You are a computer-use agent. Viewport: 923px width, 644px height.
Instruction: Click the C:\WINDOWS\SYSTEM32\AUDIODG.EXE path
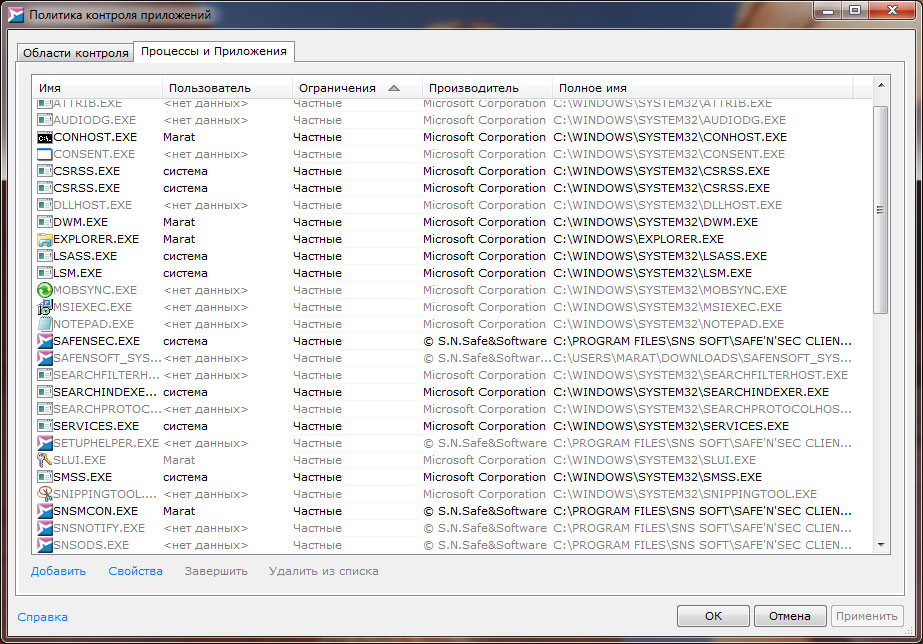tap(670, 120)
